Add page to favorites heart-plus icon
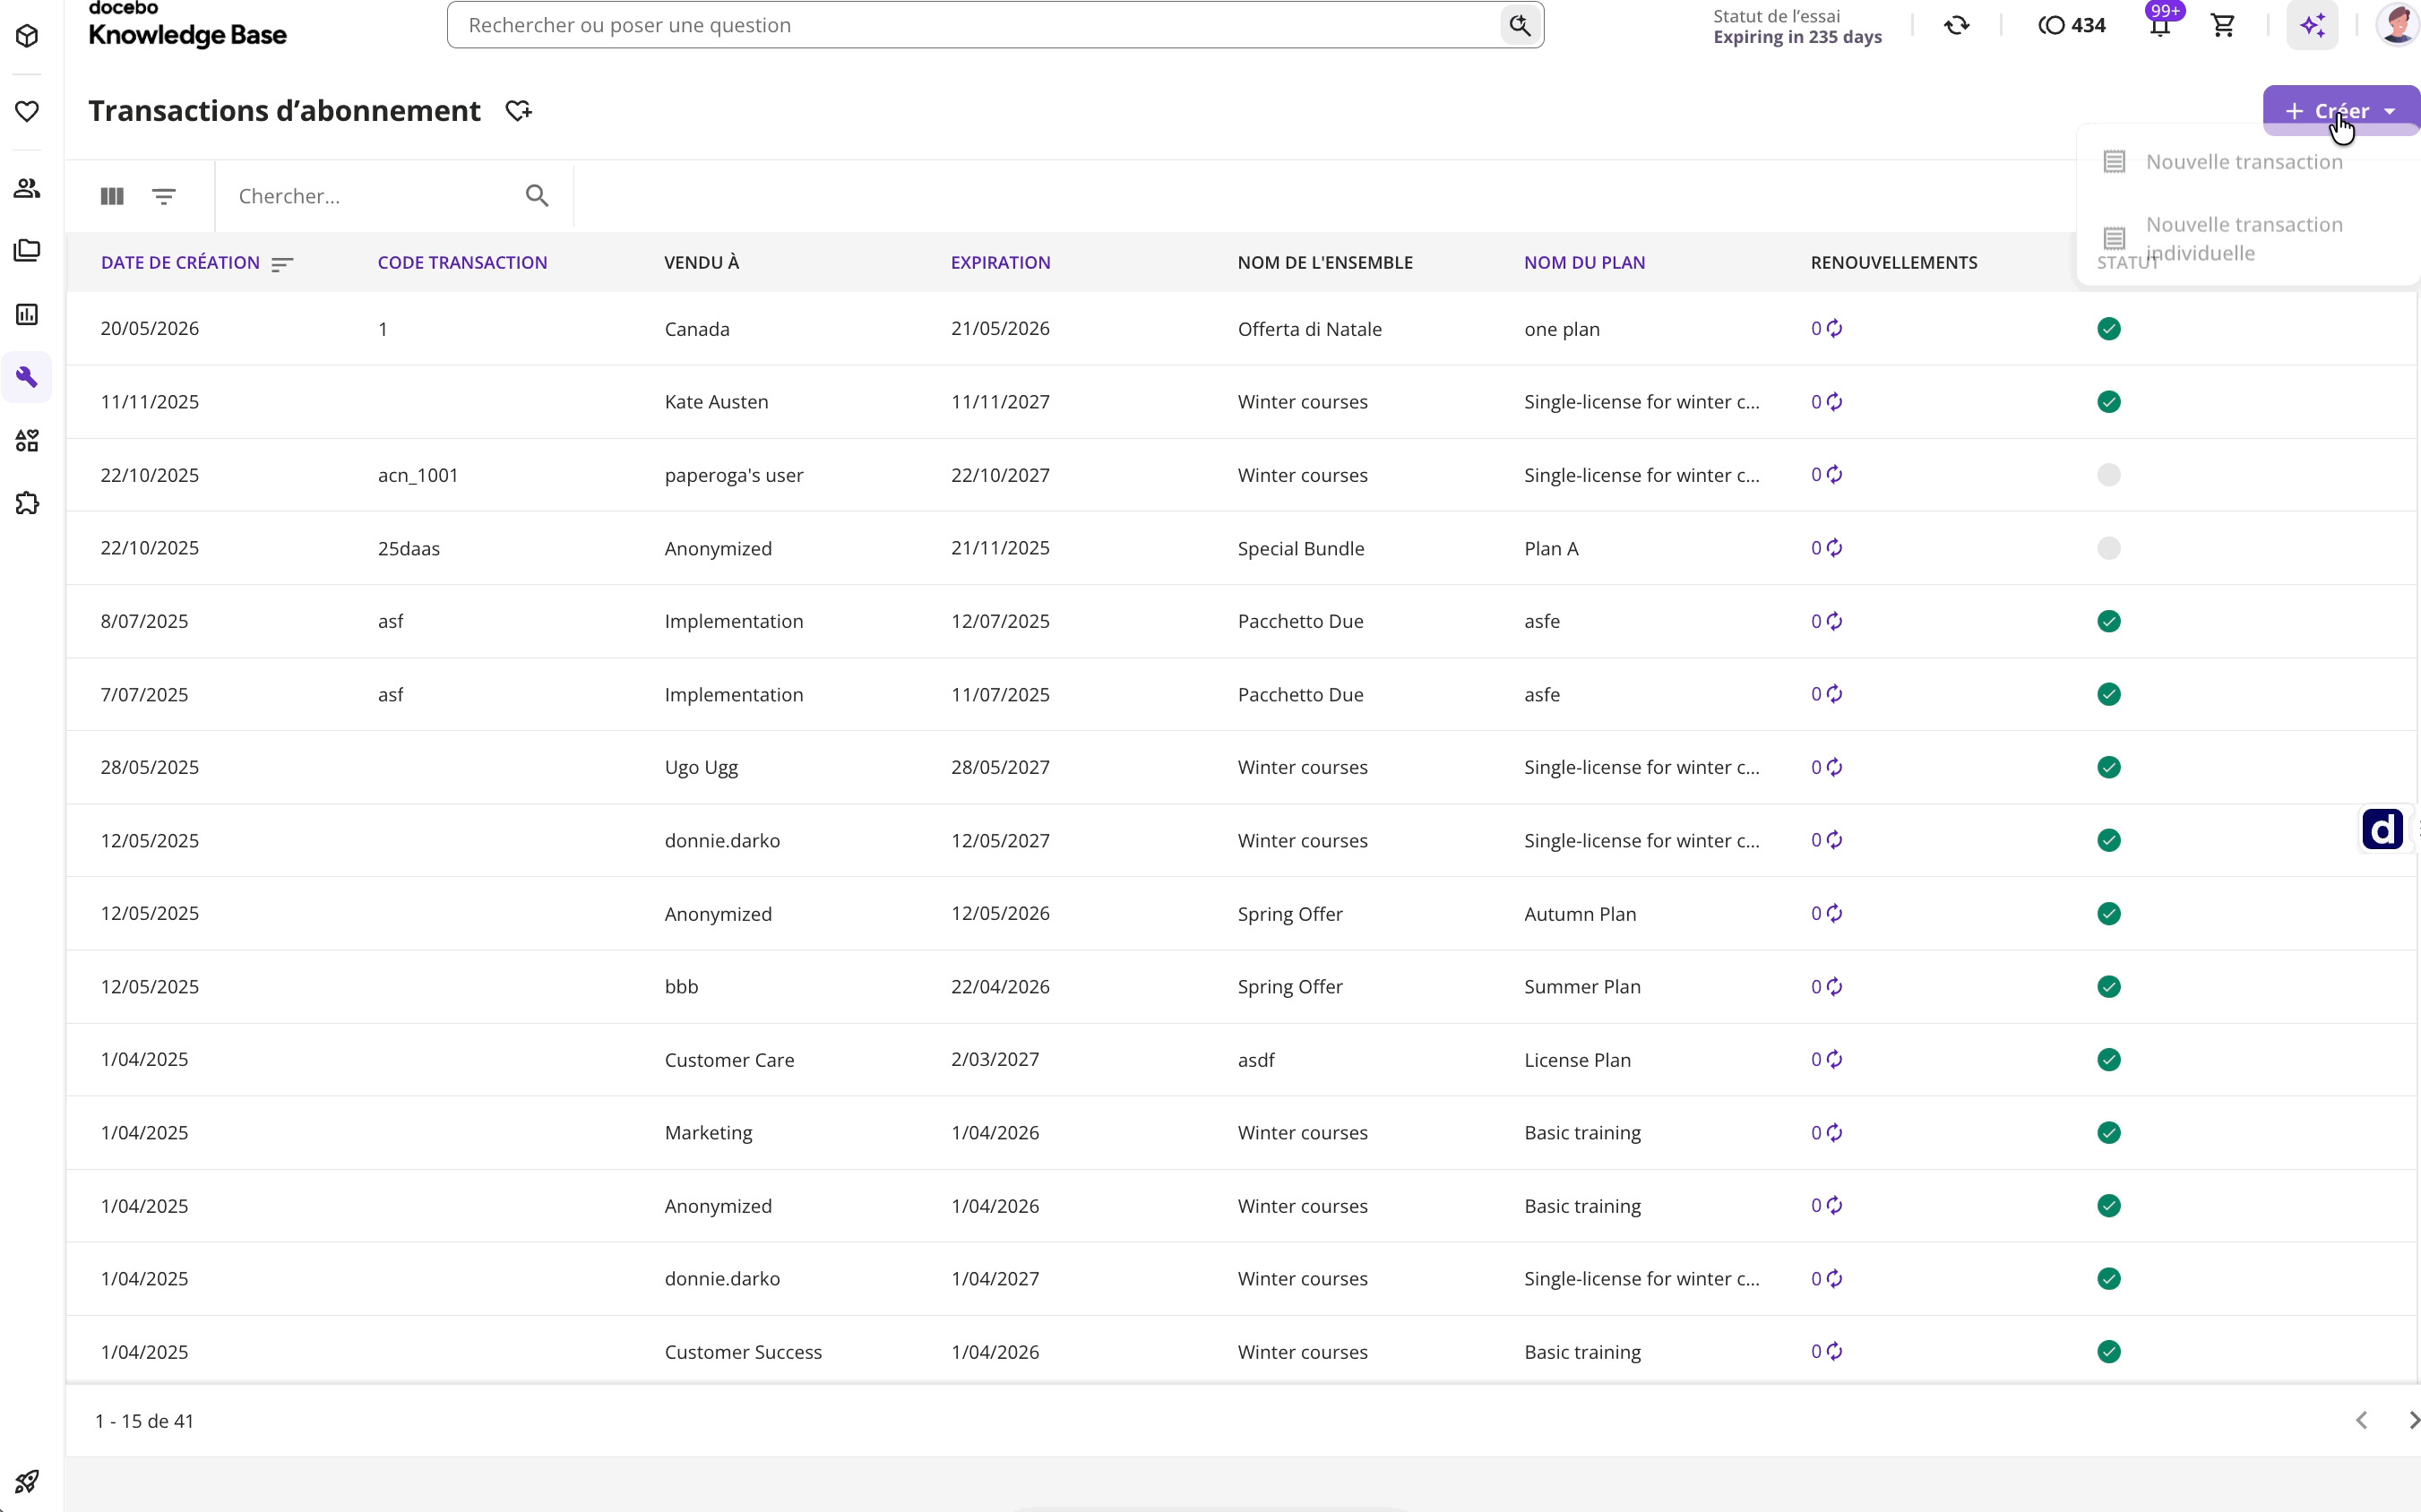This screenshot has width=2421, height=1512. click(518, 111)
